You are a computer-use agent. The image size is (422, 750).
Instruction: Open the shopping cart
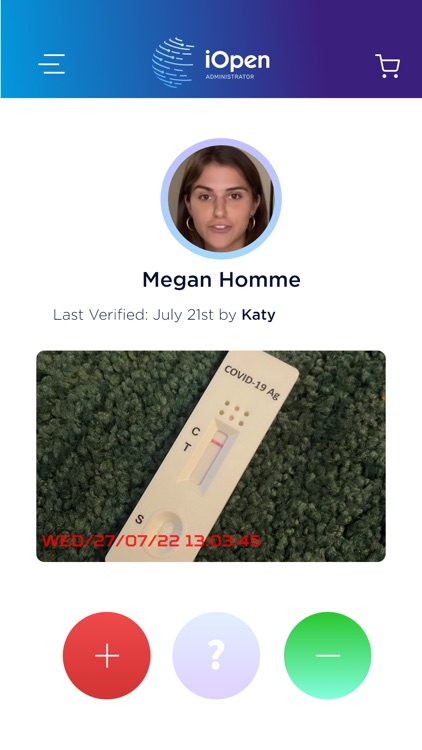[388, 66]
